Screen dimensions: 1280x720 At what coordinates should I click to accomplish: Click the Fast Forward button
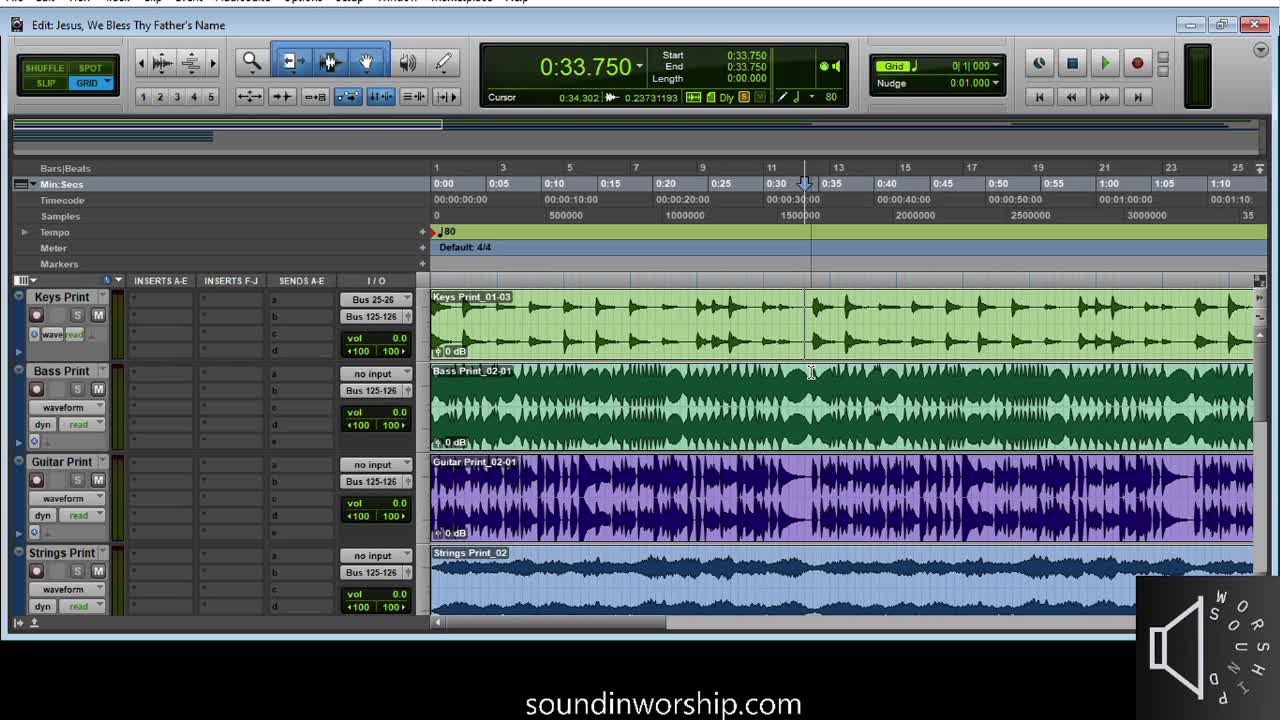click(x=1104, y=97)
